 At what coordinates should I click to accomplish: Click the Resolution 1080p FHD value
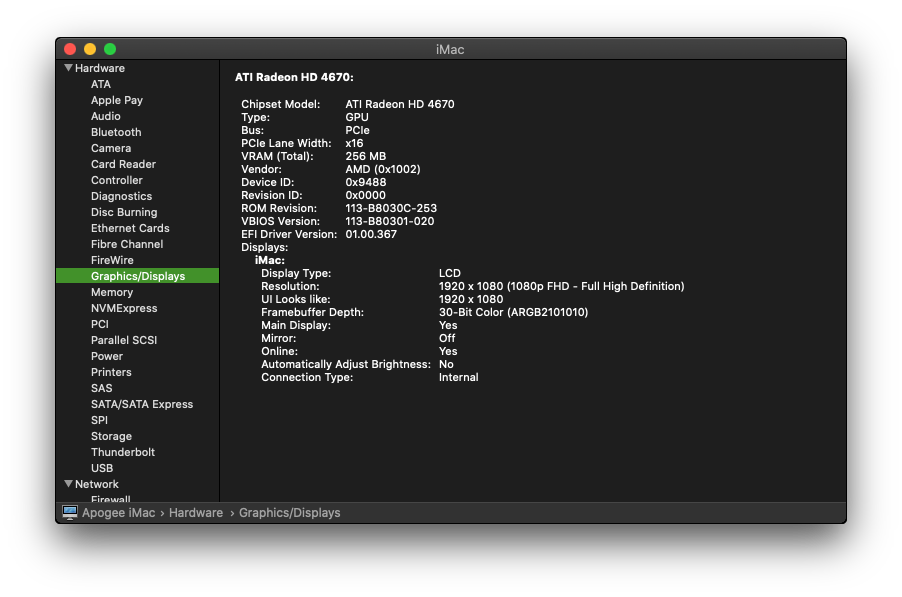coord(561,286)
